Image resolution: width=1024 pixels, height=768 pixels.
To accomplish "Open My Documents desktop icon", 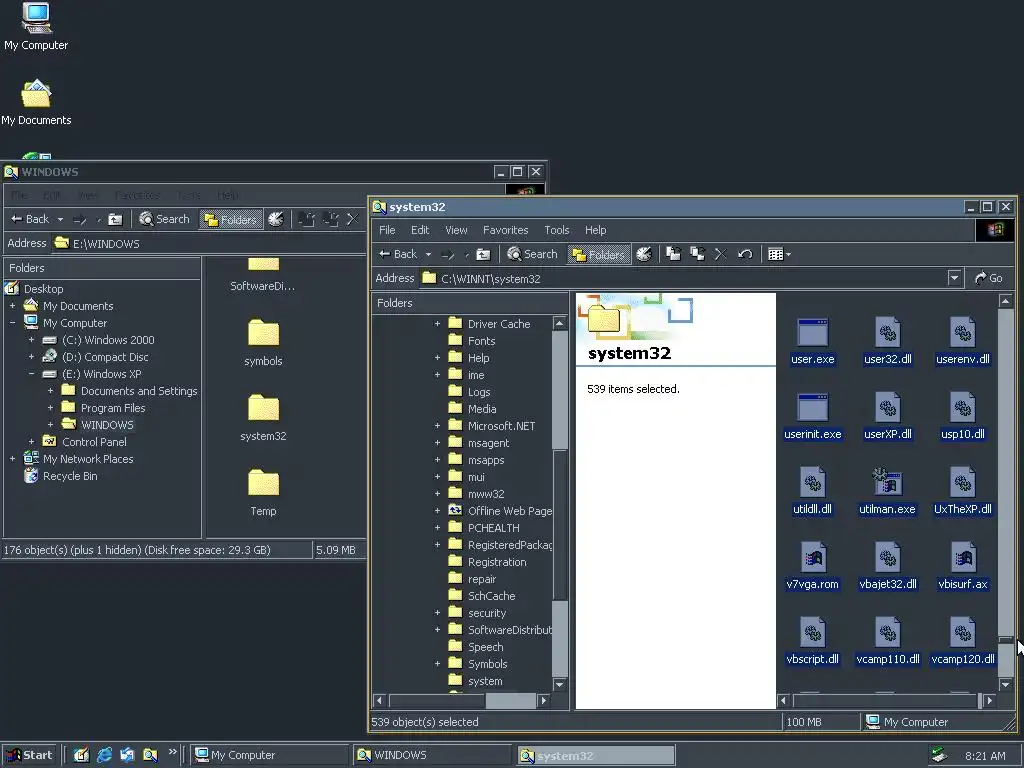I will [x=36, y=103].
